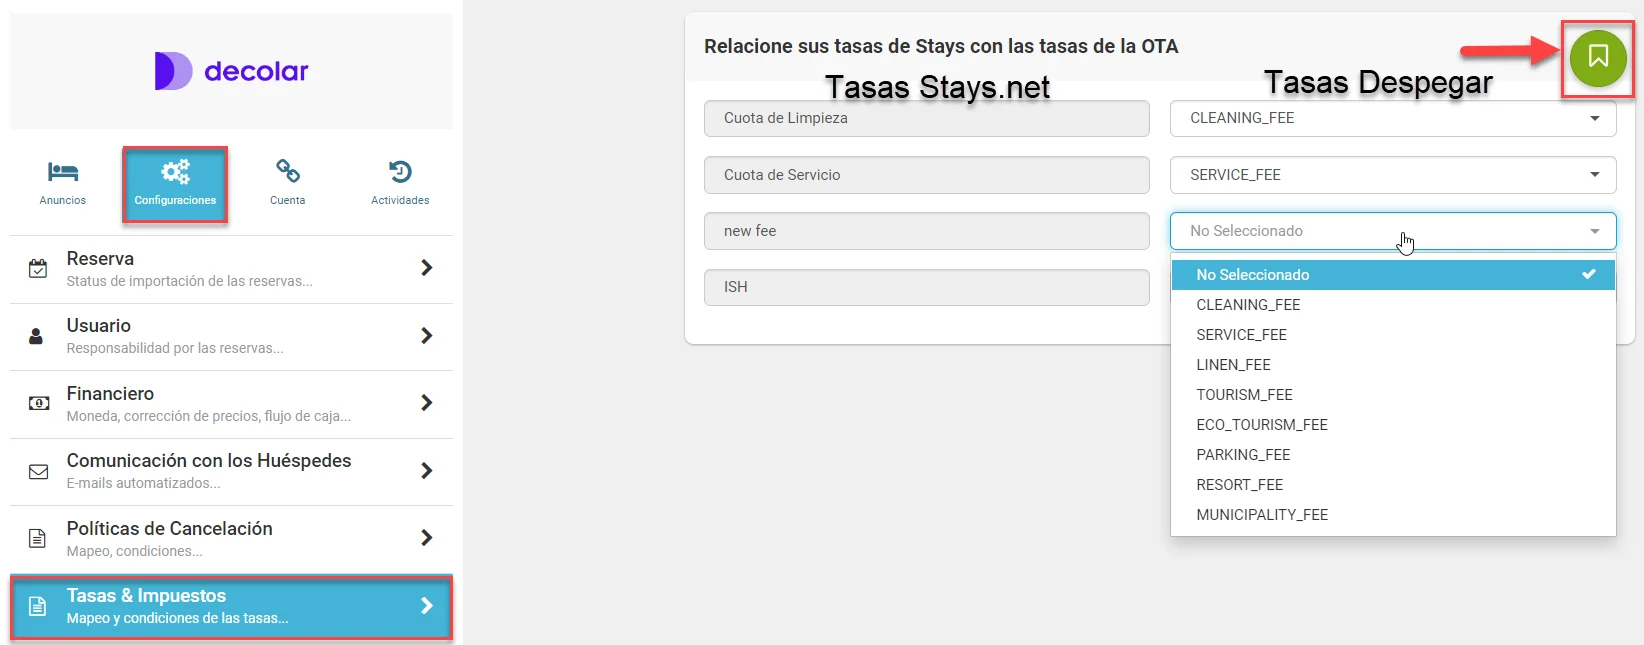Click the heading 'Relacione sus tasas de Stays con las tasas de la OTA'
Screen dimensions: 1644x645
click(x=941, y=46)
